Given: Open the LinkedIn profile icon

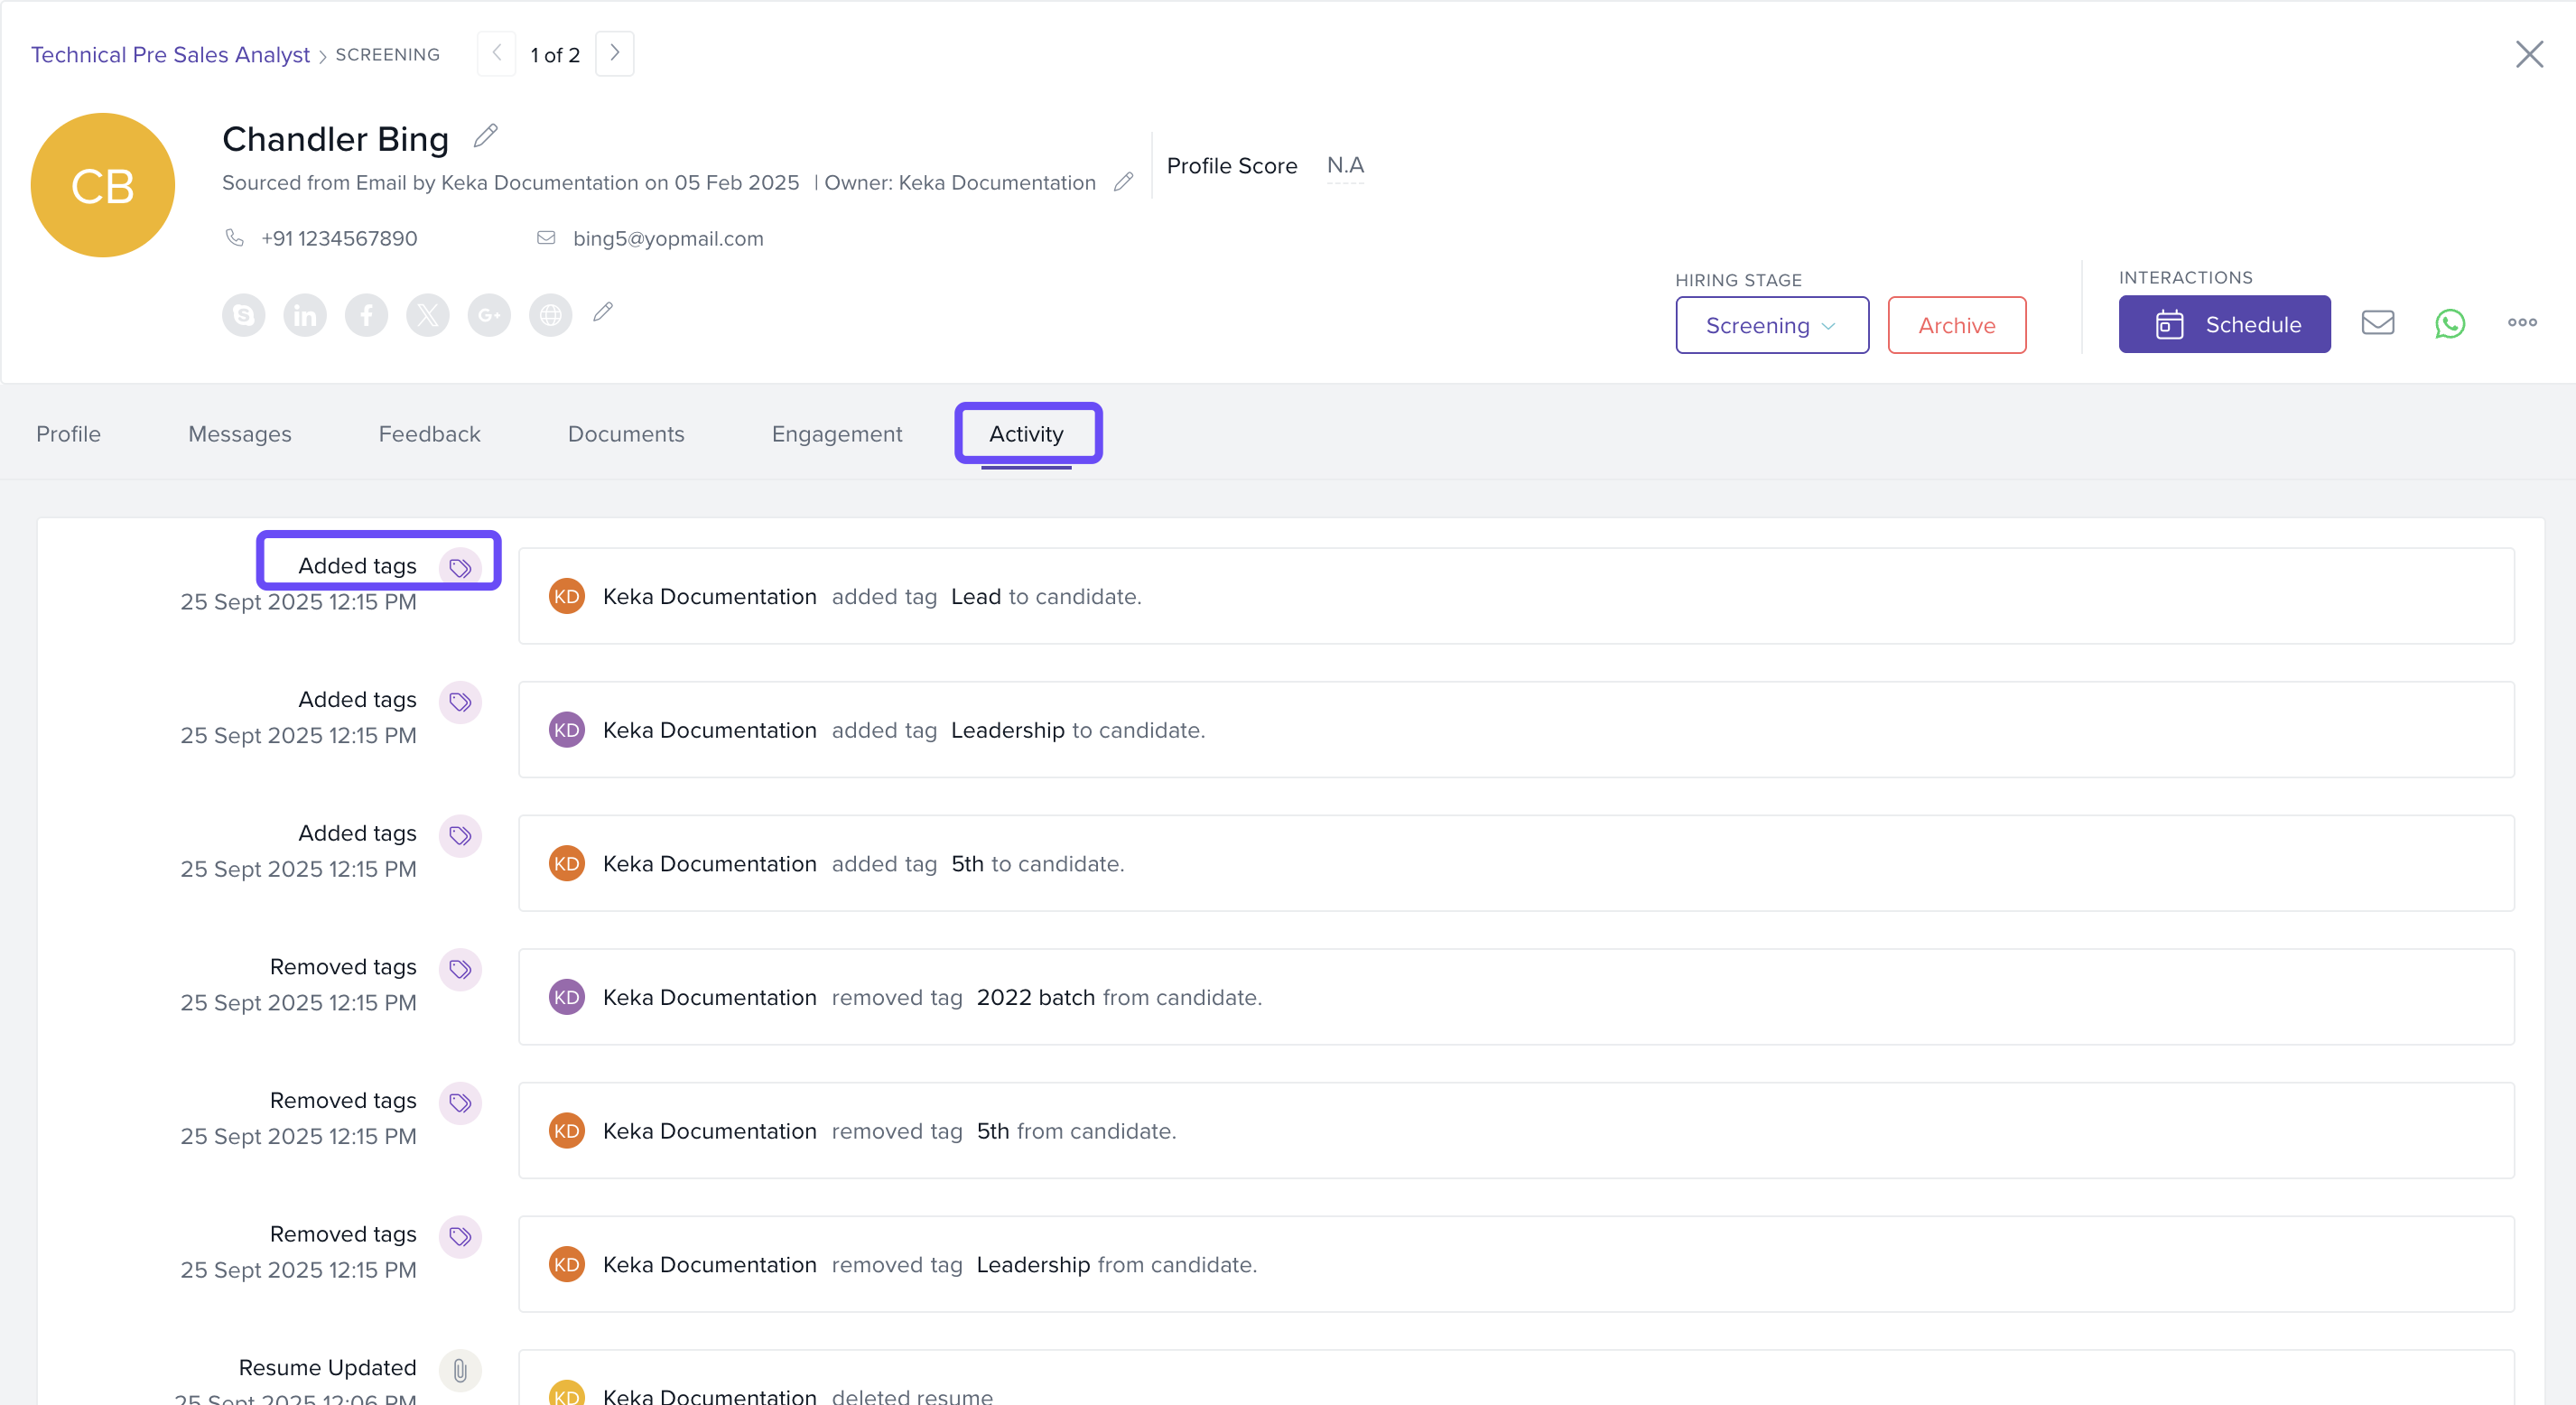Looking at the screenshot, I should coord(305,315).
